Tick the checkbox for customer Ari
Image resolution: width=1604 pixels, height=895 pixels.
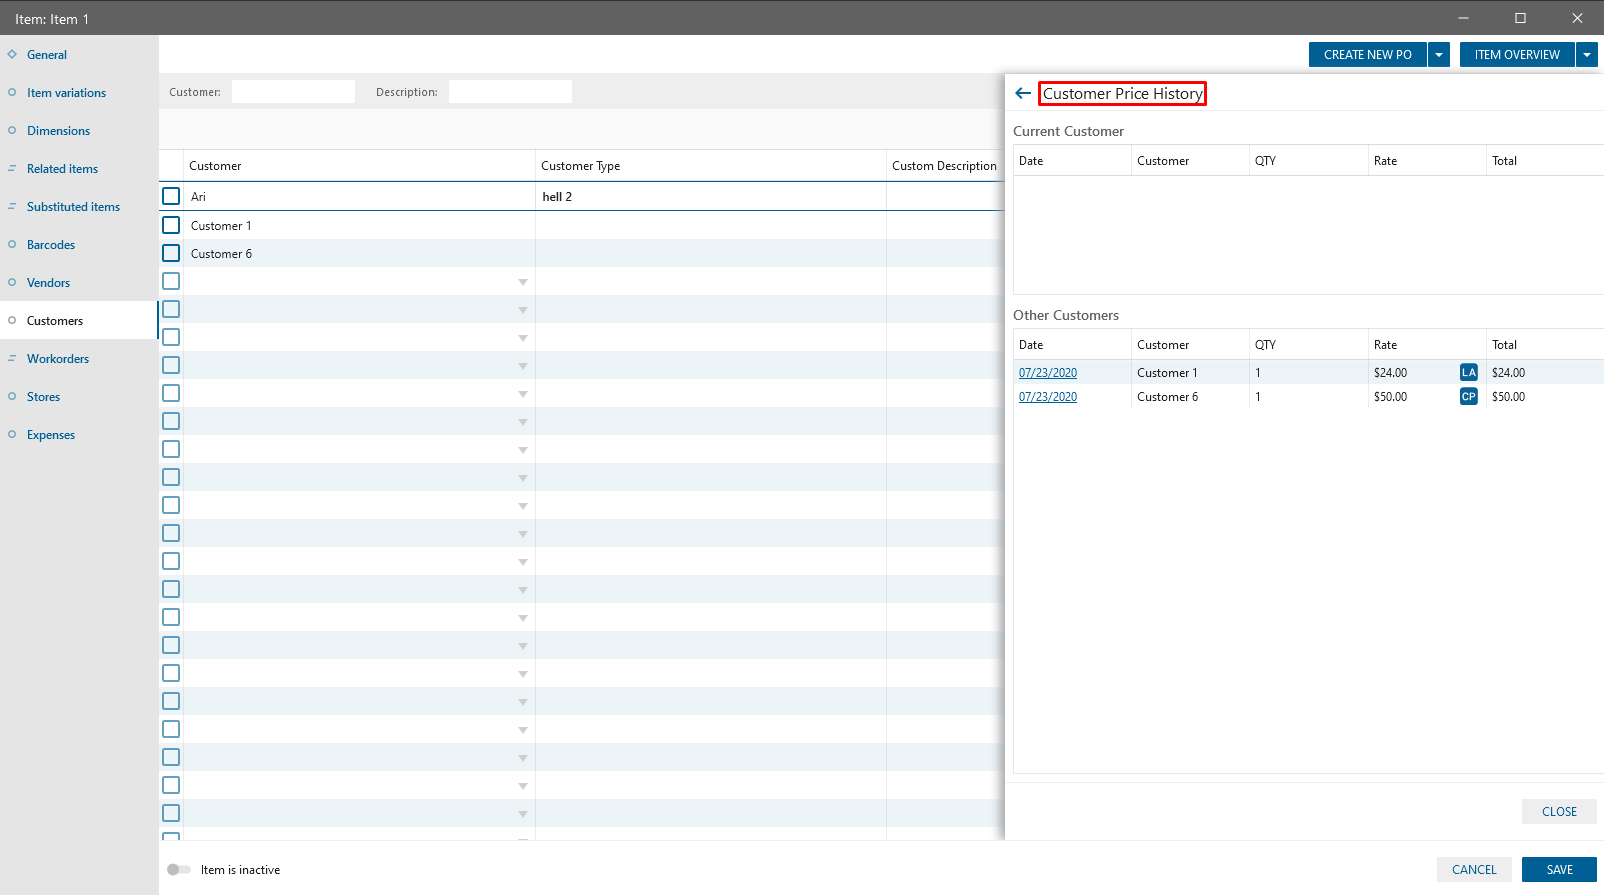171,196
